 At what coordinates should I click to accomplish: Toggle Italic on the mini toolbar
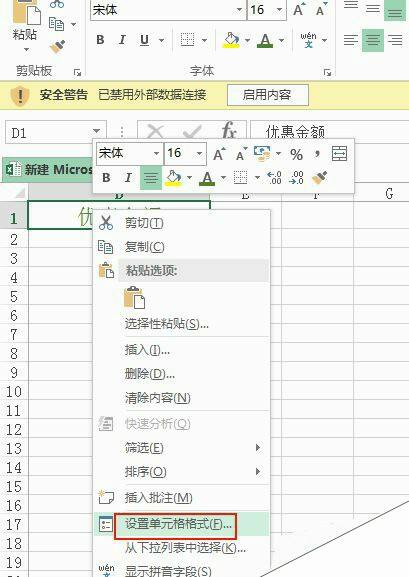(128, 178)
